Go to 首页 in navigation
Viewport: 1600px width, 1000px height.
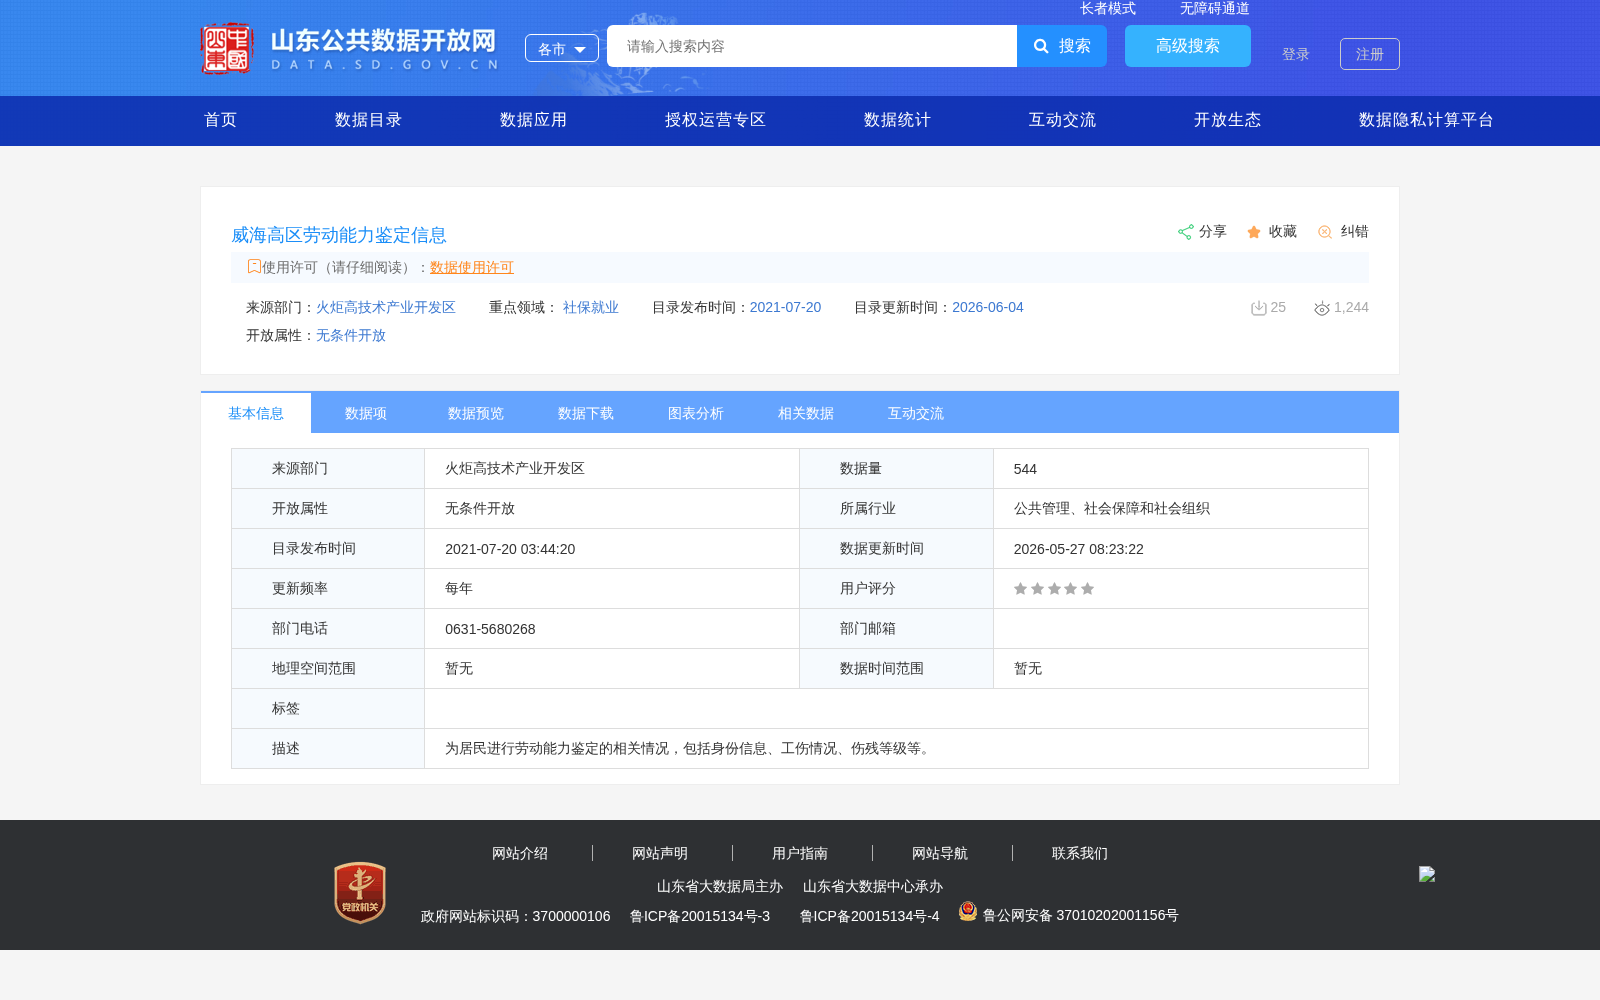tap(221, 120)
